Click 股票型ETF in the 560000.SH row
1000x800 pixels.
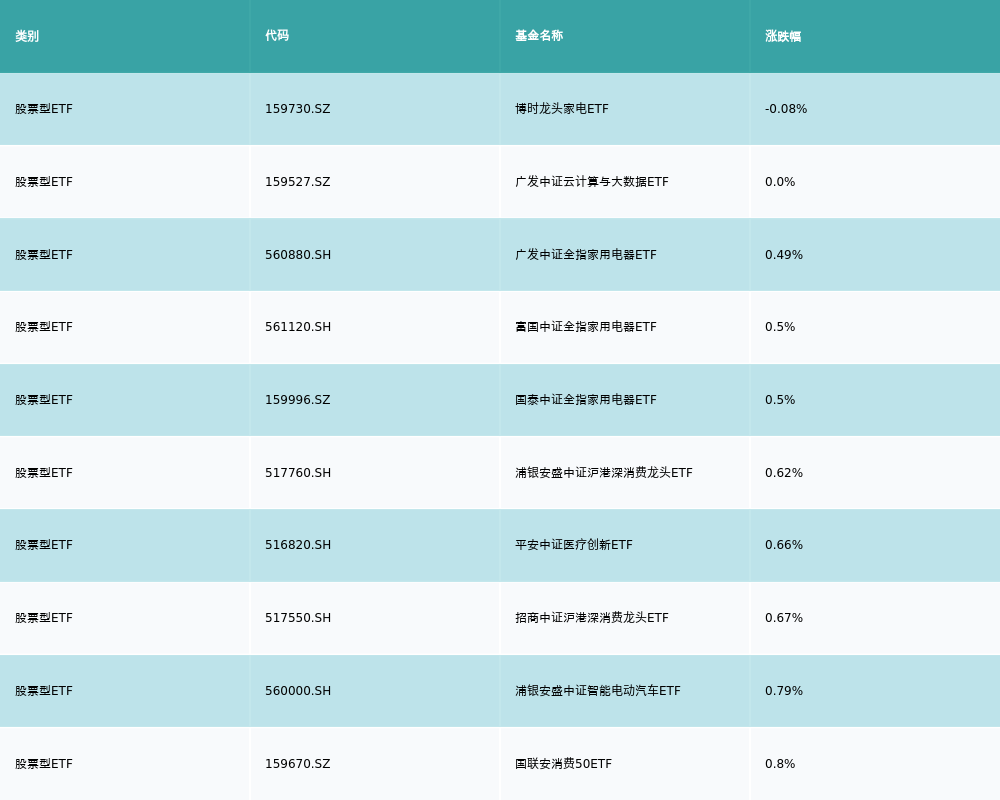[44, 691]
